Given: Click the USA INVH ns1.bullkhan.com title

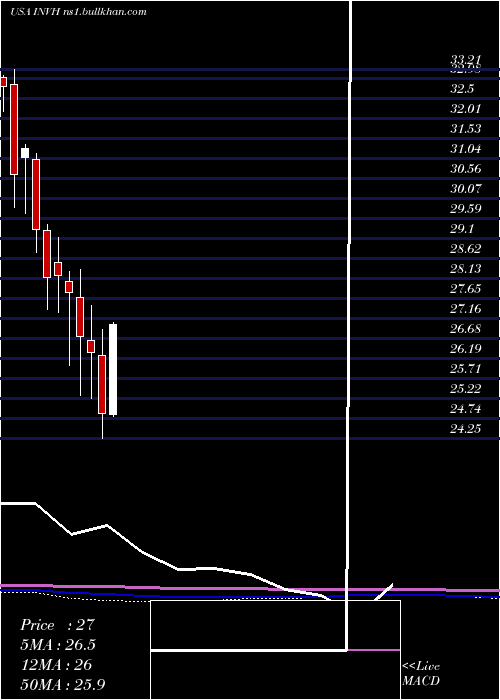Looking at the screenshot, I should tap(78, 12).
